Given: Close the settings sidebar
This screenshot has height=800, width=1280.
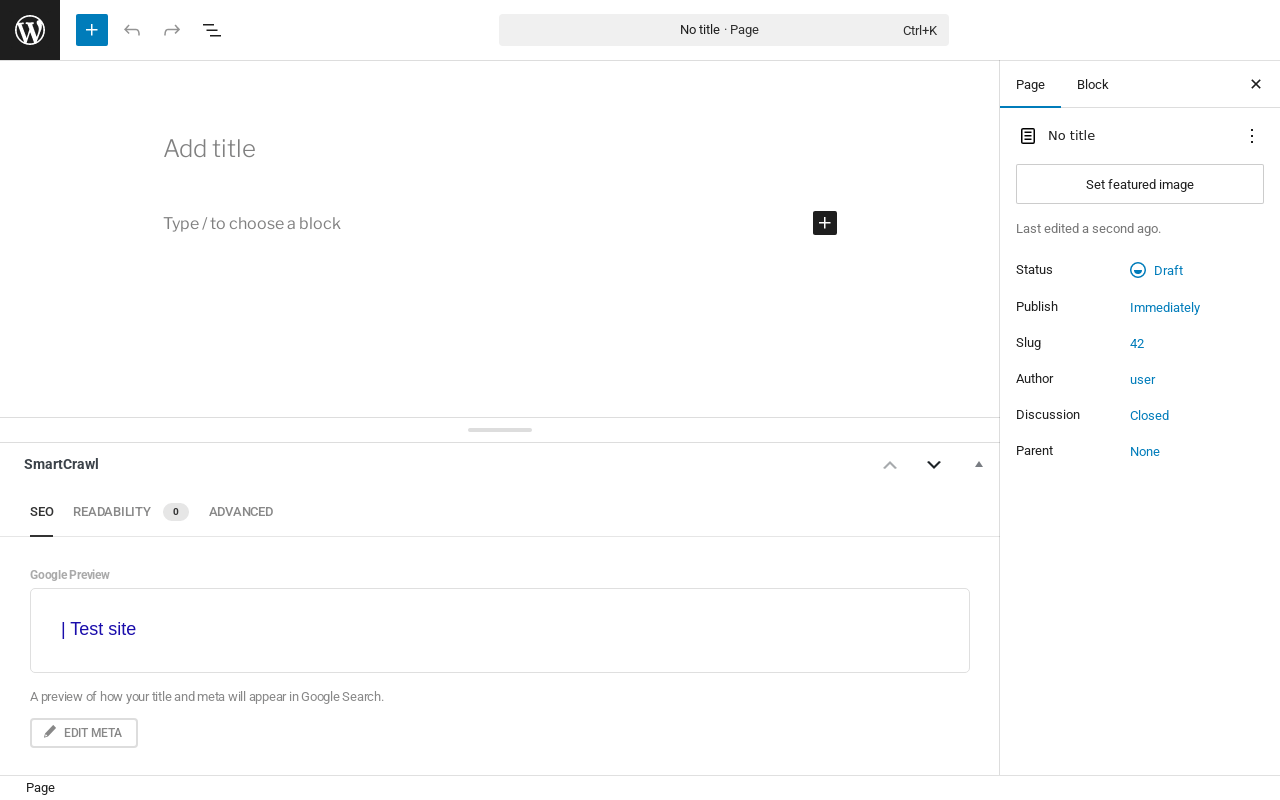Looking at the screenshot, I should 1256,85.
